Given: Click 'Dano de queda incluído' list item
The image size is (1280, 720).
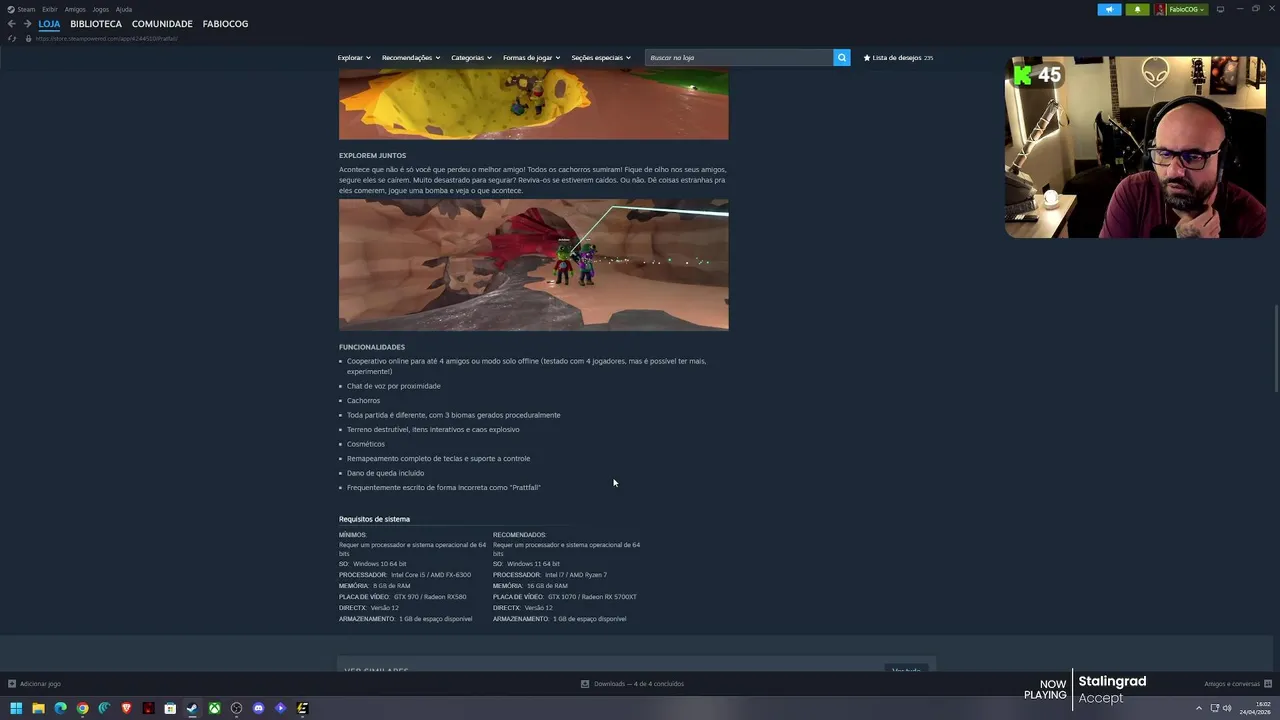Looking at the screenshot, I should tap(385, 473).
